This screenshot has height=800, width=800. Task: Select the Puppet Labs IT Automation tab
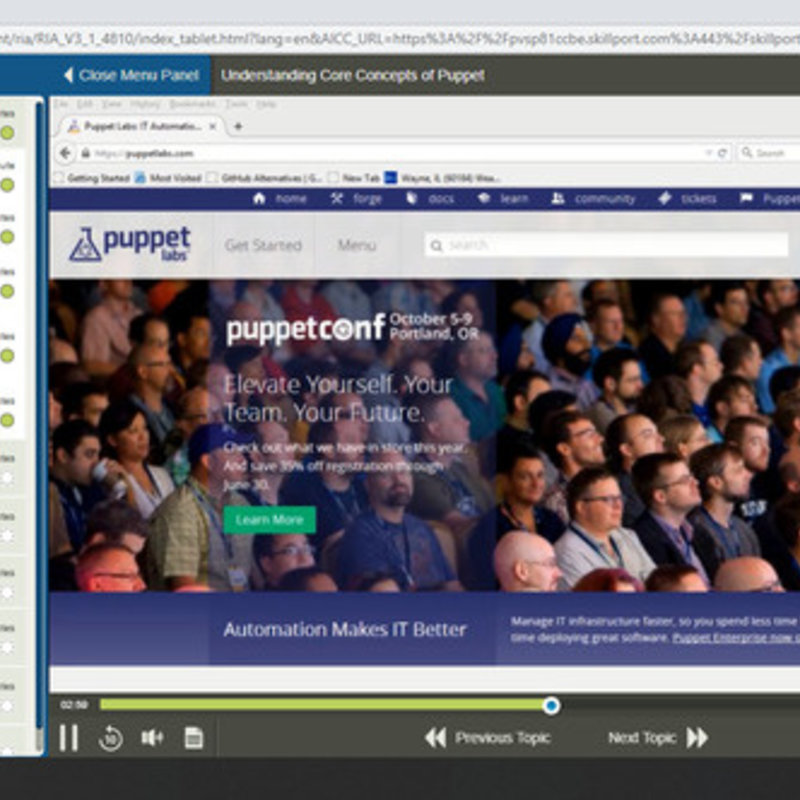(x=142, y=126)
